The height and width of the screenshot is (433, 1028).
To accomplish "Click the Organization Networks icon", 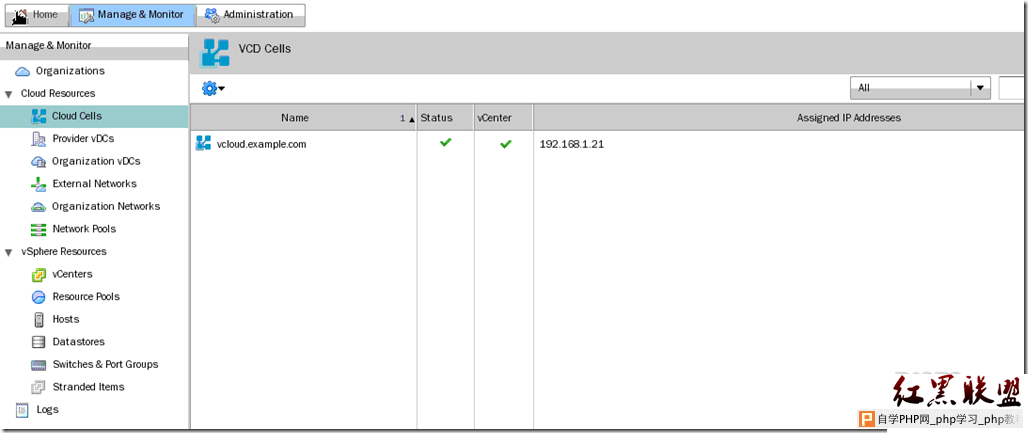I will 39,207.
